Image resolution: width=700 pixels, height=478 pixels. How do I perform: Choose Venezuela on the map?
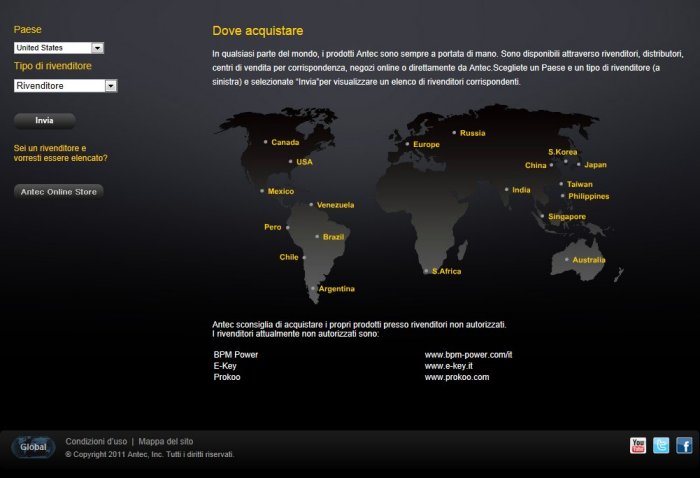click(335, 205)
